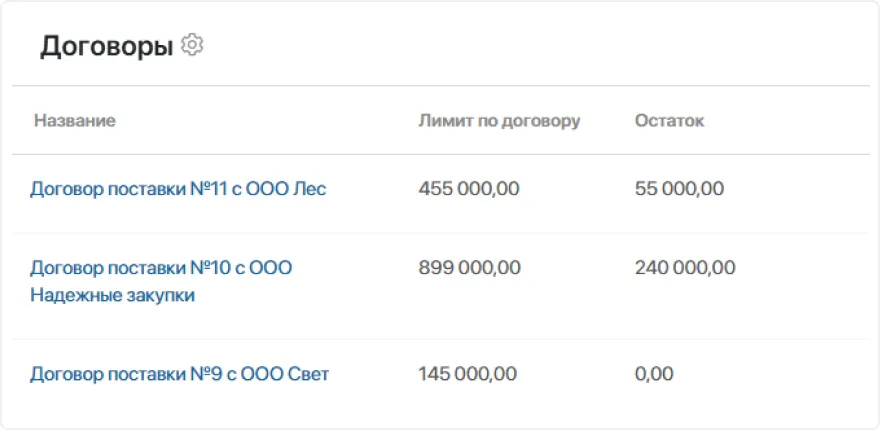Screen dimensions: 880x430
Task: Click blank space right of the settings gear
Action: point(500,46)
